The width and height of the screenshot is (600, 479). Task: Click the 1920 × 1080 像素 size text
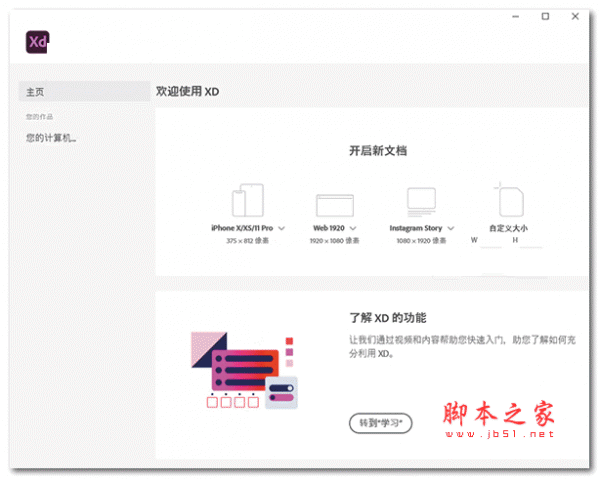coord(334,241)
